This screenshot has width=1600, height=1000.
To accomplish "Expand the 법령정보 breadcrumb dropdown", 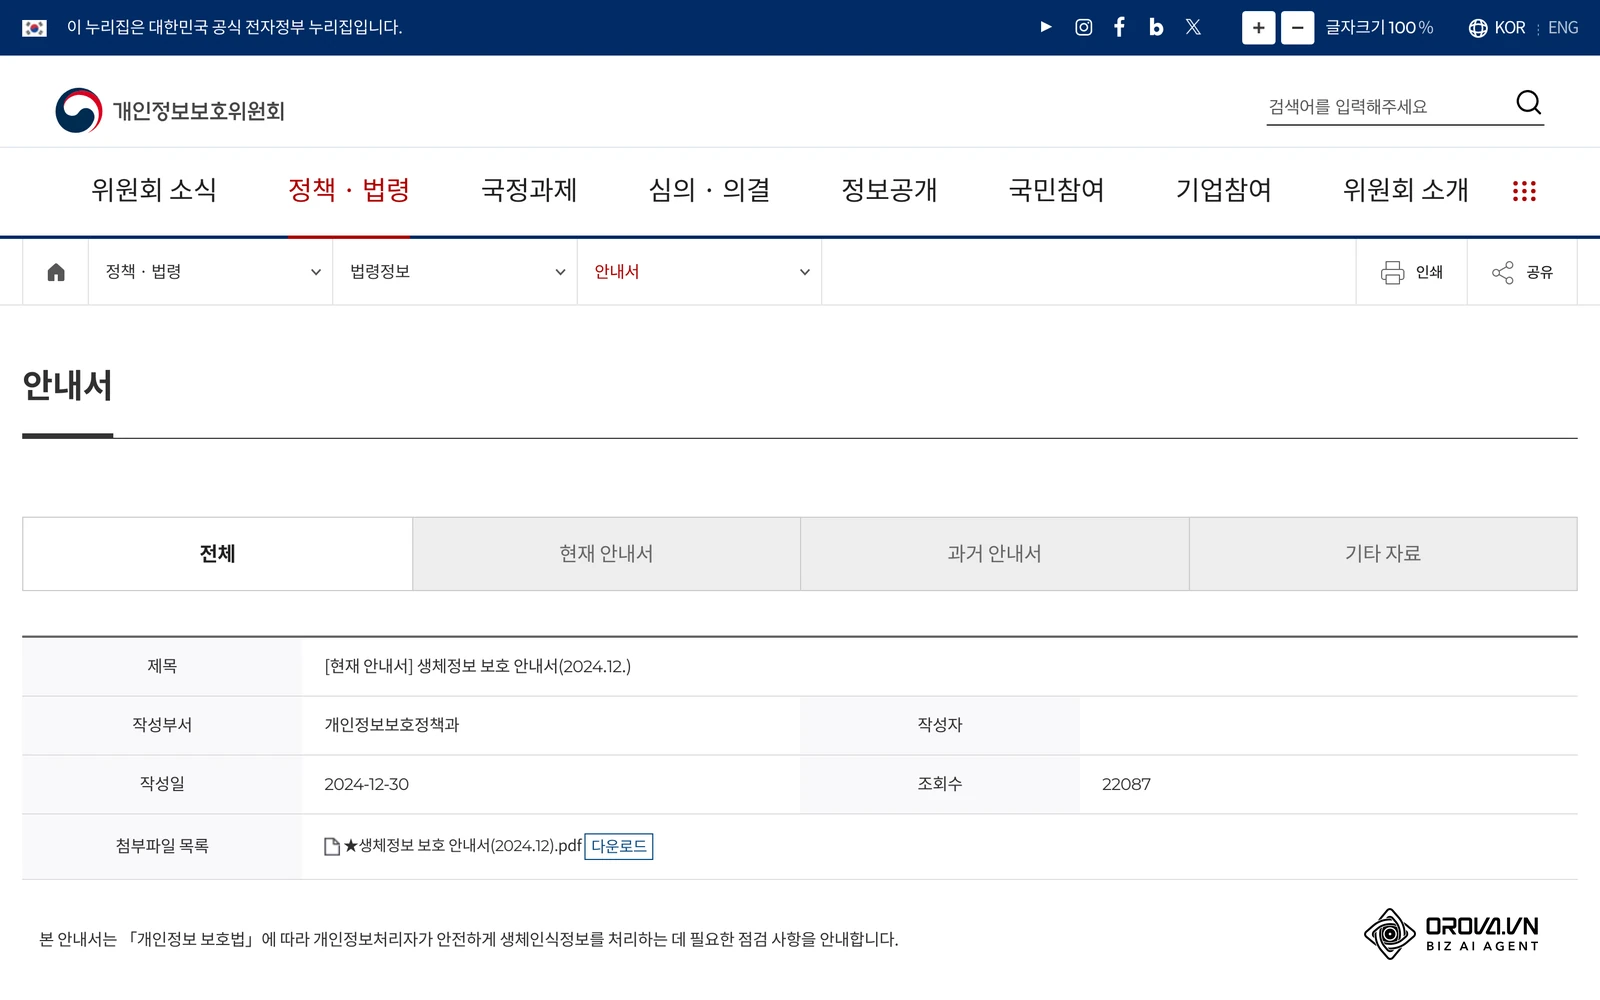I will [x=455, y=272].
